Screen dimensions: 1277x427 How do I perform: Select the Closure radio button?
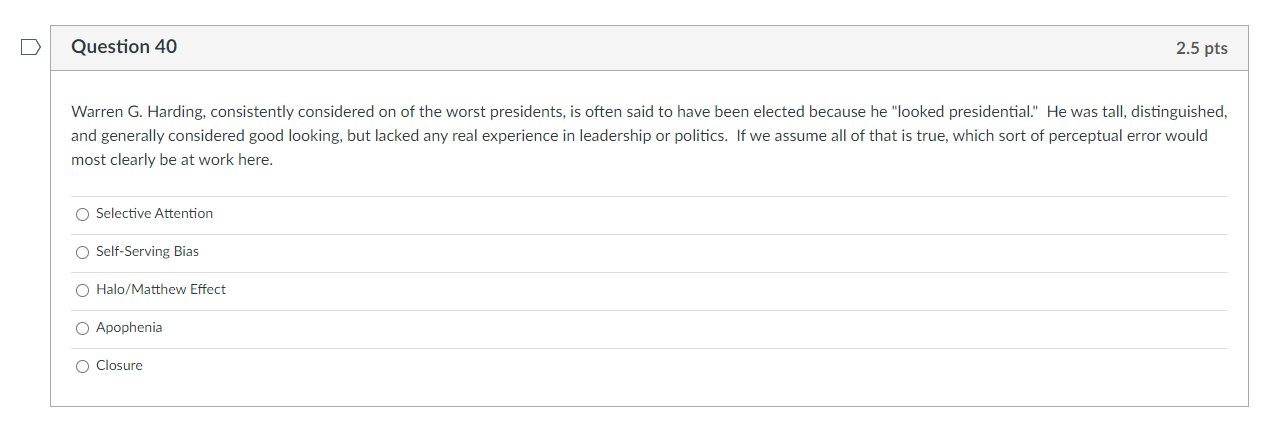coord(82,366)
